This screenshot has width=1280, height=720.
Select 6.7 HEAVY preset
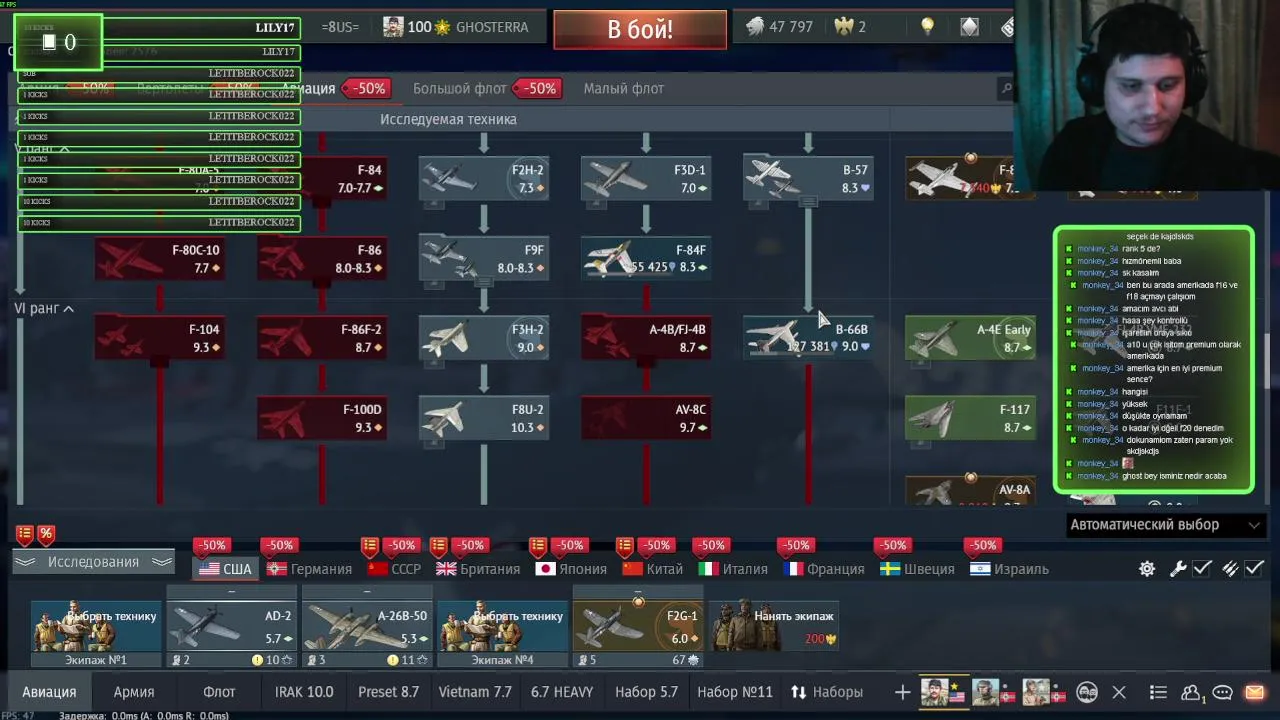[562, 692]
